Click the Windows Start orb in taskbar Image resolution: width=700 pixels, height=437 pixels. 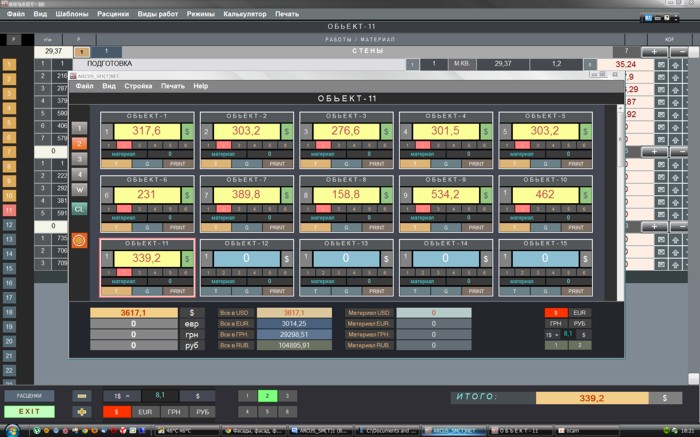click(x=12, y=429)
